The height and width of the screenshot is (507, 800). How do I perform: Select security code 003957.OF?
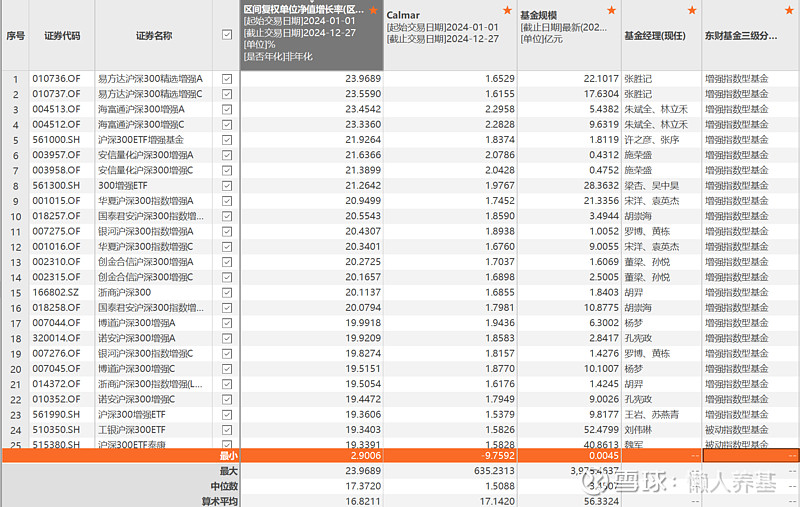tap(56, 155)
